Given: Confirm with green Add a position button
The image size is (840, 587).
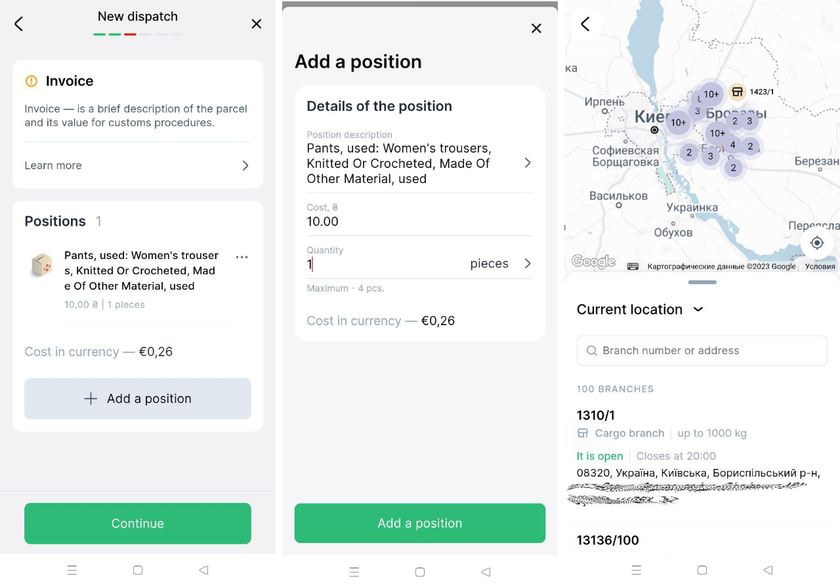Looking at the screenshot, I should (x=419, y=523).
